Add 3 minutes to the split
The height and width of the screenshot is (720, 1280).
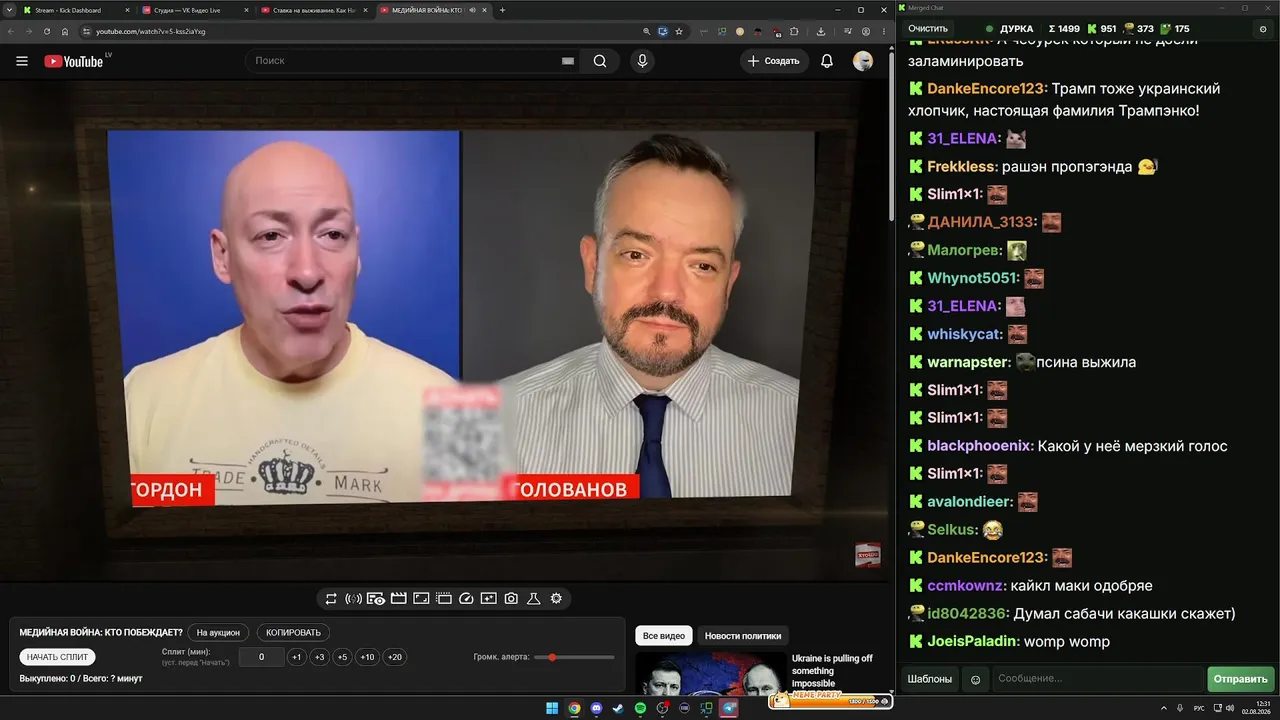[x=319, y=657]
